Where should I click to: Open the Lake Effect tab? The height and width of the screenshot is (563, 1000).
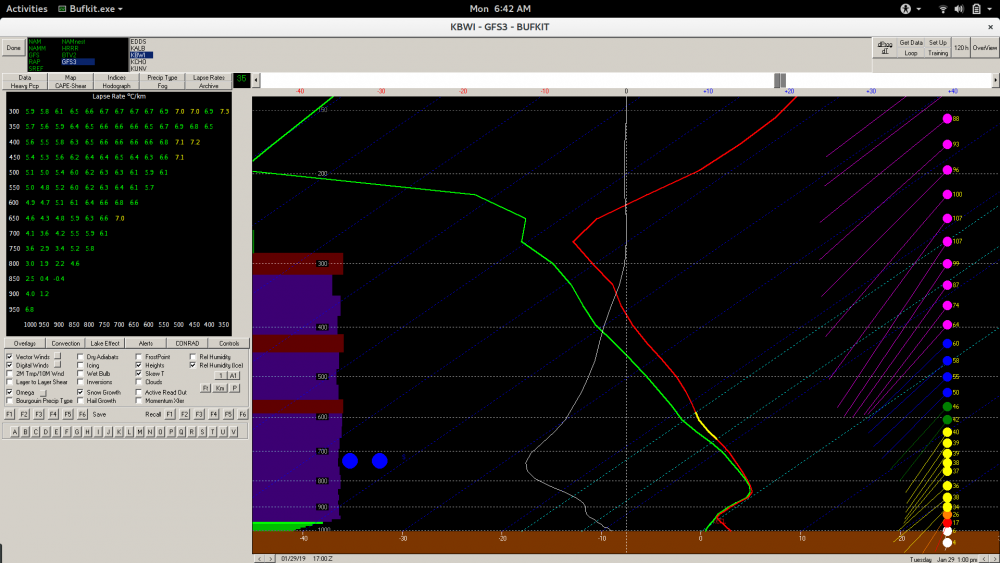coord(105,343)
